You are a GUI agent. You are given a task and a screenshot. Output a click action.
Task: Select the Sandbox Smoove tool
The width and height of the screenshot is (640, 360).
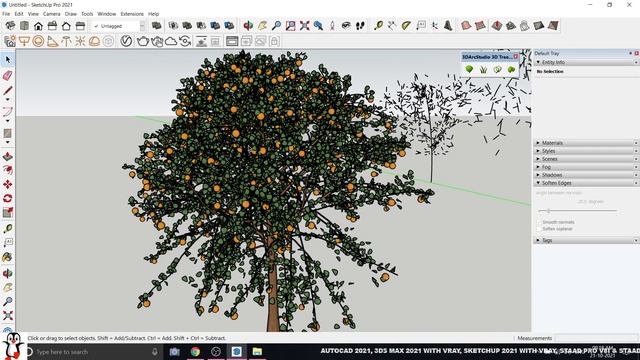pyautogui.click(x=497, y=26)
